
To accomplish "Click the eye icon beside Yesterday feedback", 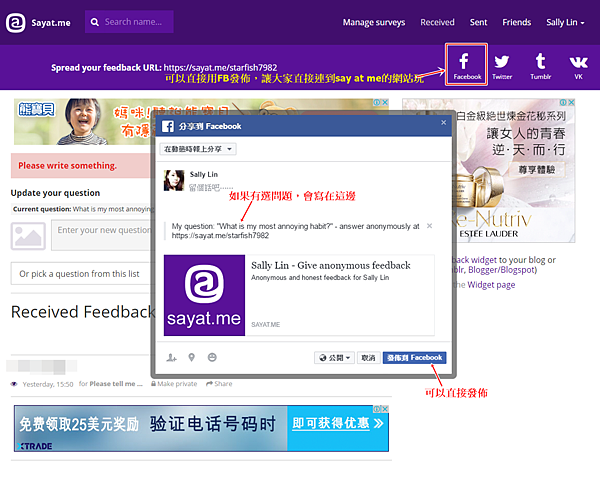I will pos(14,384).
